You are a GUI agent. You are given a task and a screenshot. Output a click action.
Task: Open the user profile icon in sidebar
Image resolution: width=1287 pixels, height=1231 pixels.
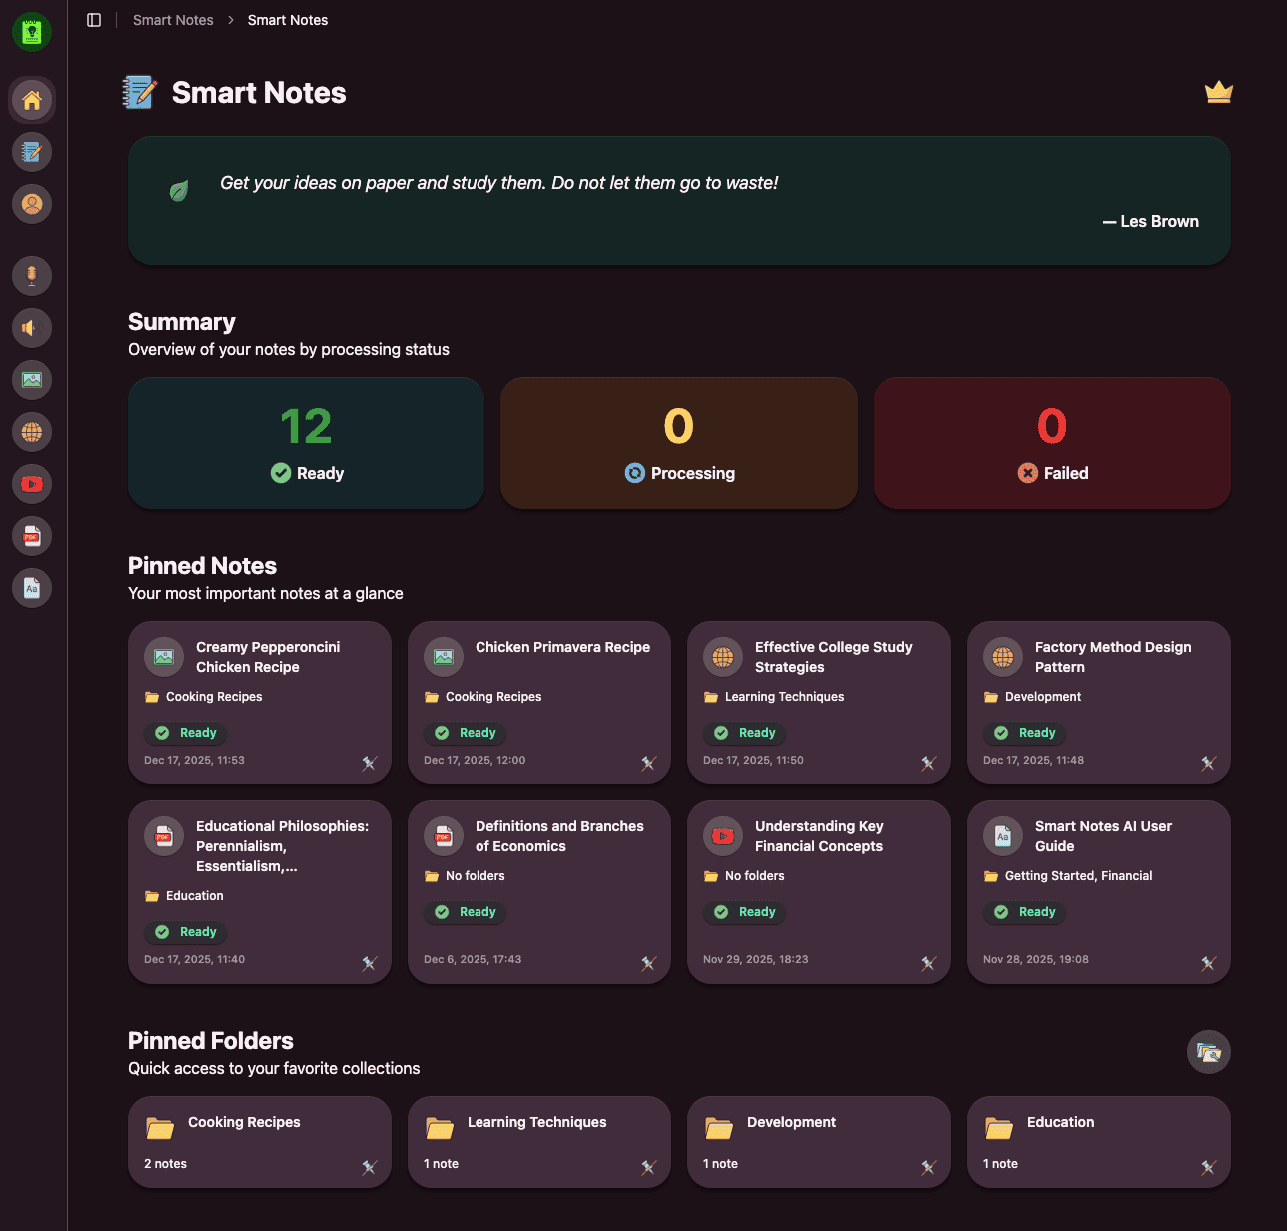(32, 204)
